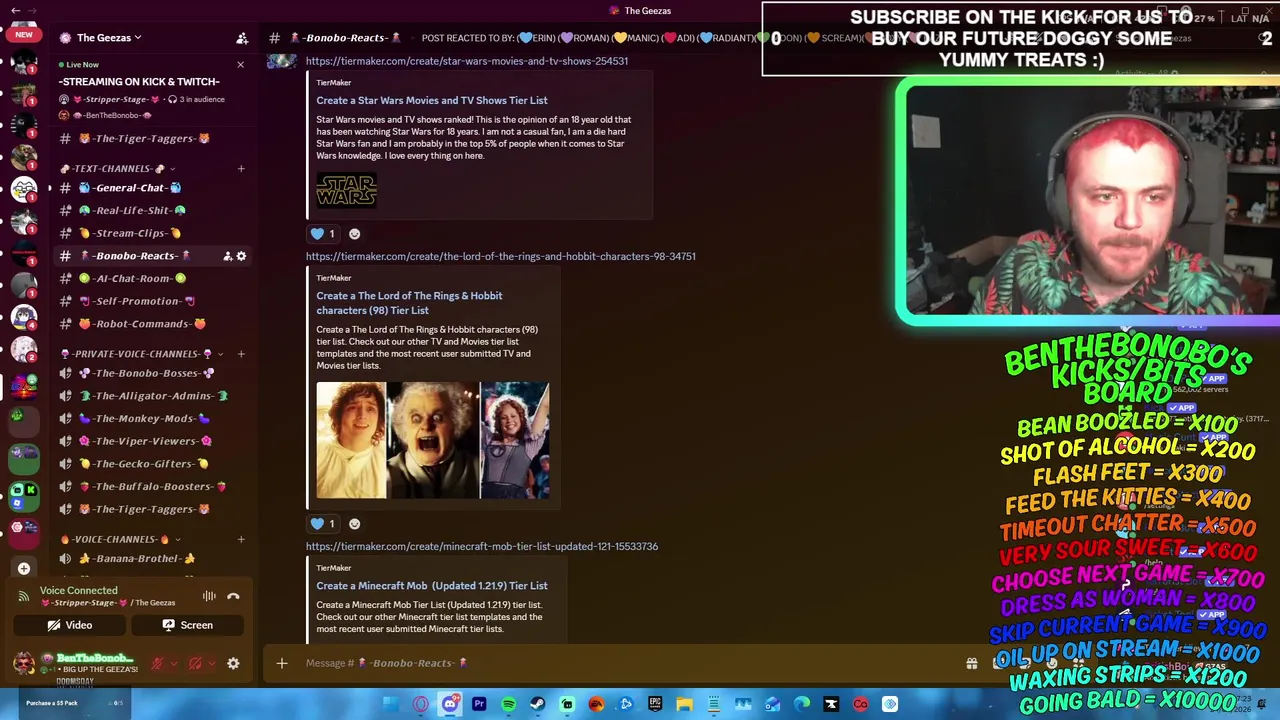Open Windows Start menu
Viewport: 1280px width, 720px height.
(x=391, y=704)
